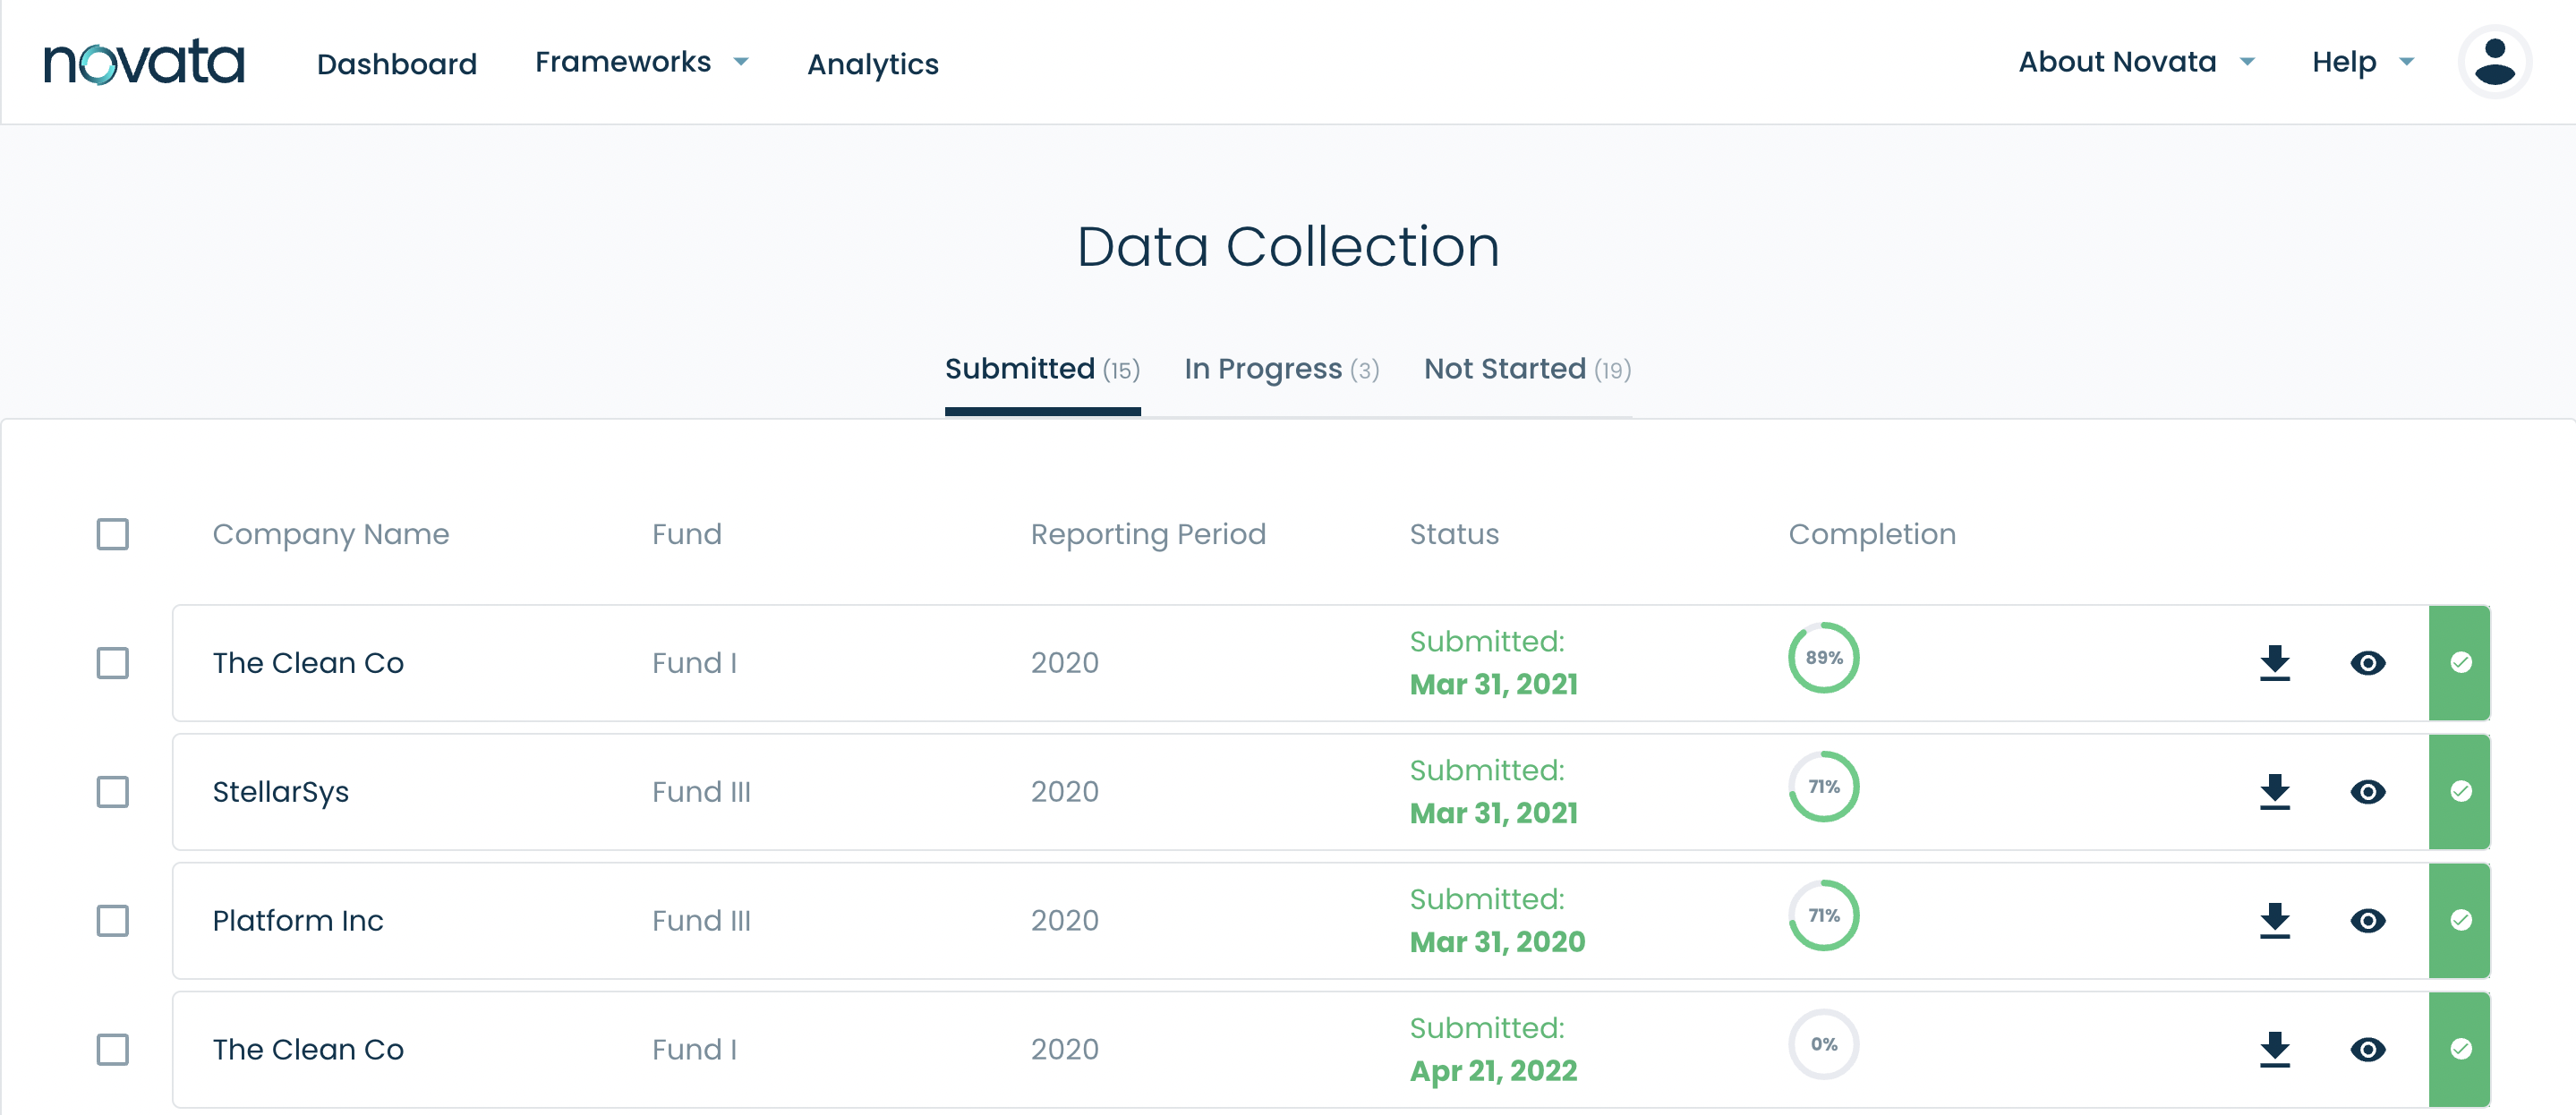Click the 89% completion progress circle
This screenshot has height=1115, width=2576.
click(x=1822, y=658)
